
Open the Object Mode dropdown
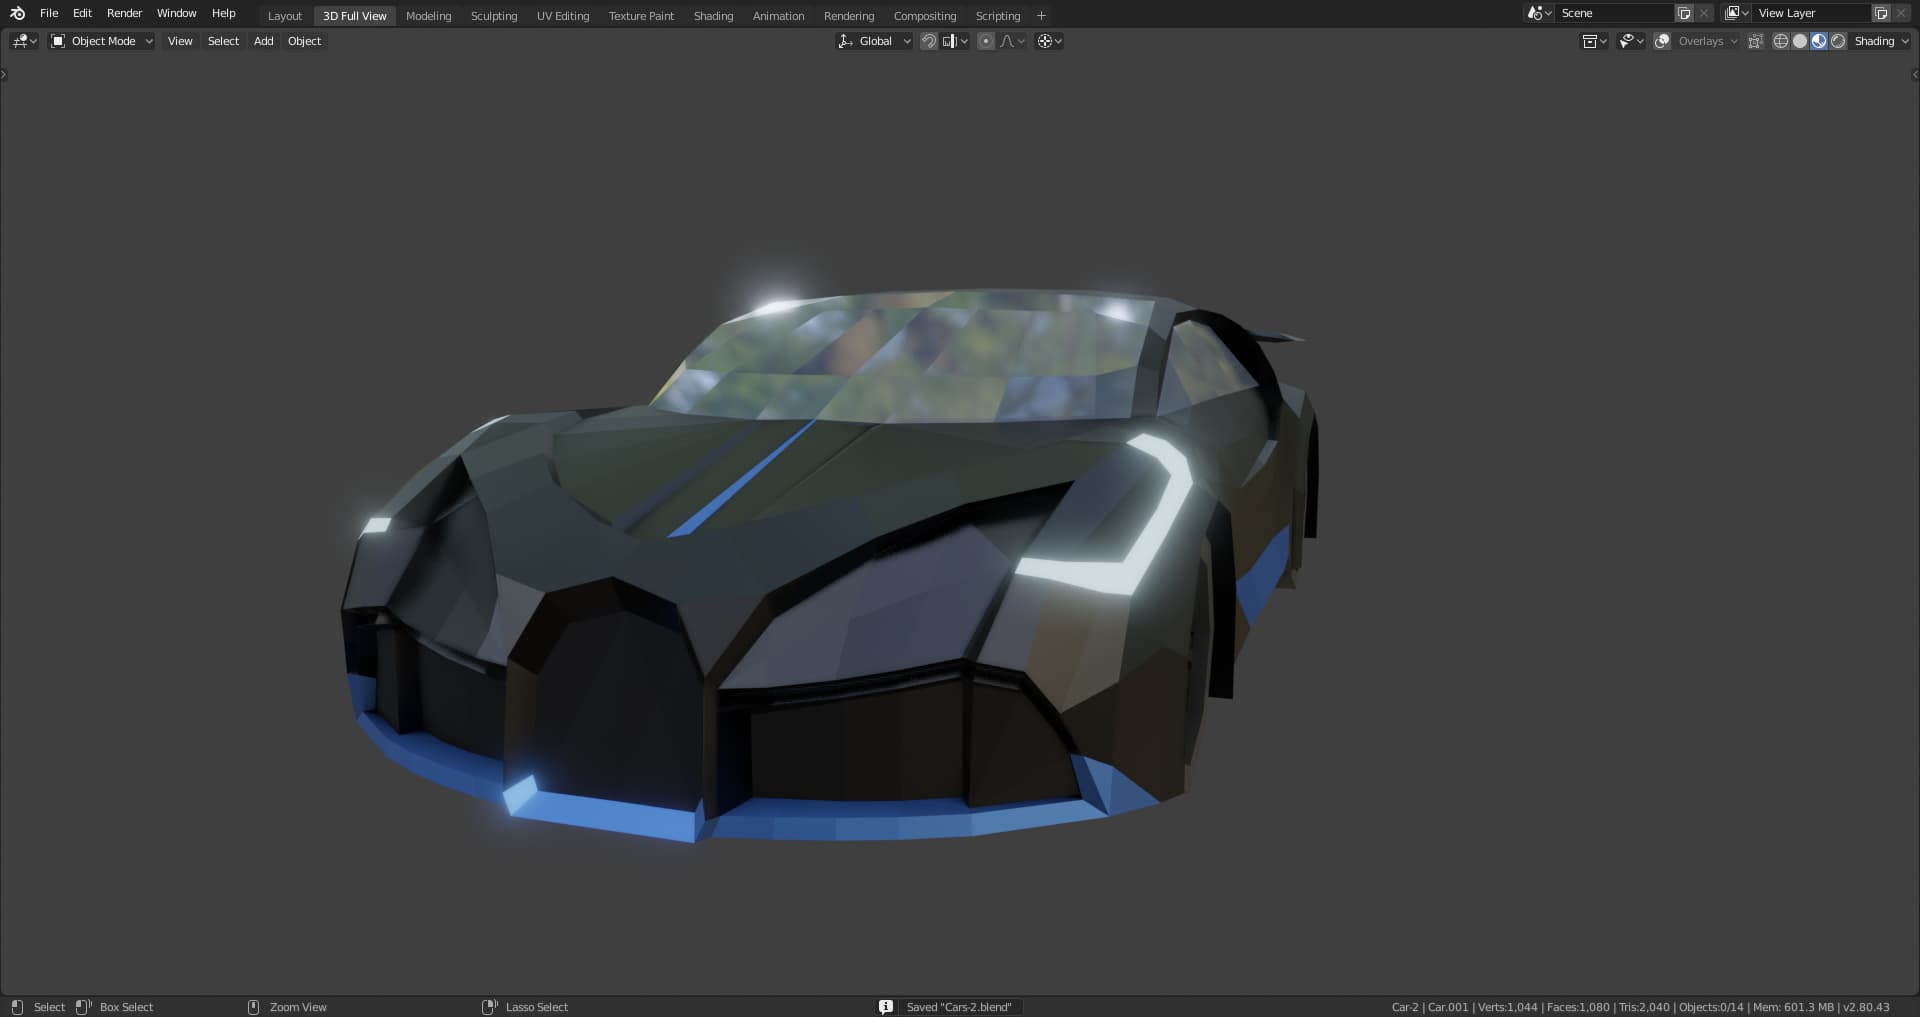pos(102,41)
